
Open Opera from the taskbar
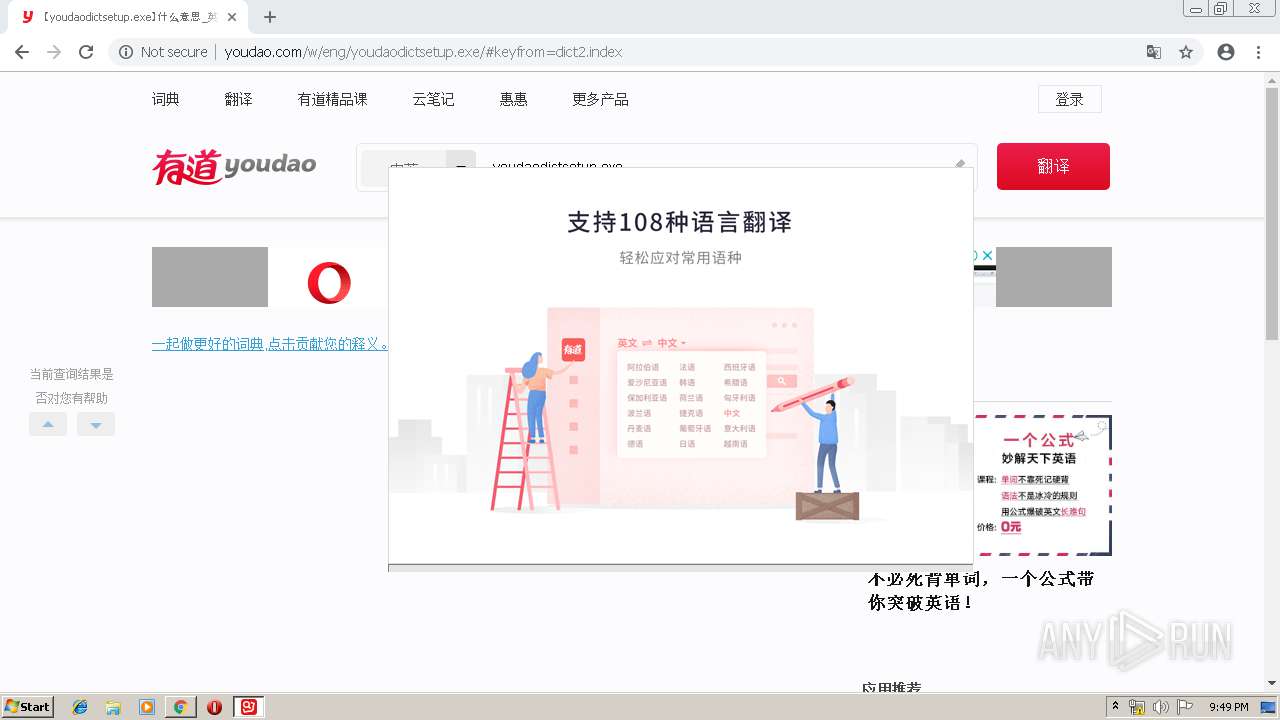click(214, 707)
